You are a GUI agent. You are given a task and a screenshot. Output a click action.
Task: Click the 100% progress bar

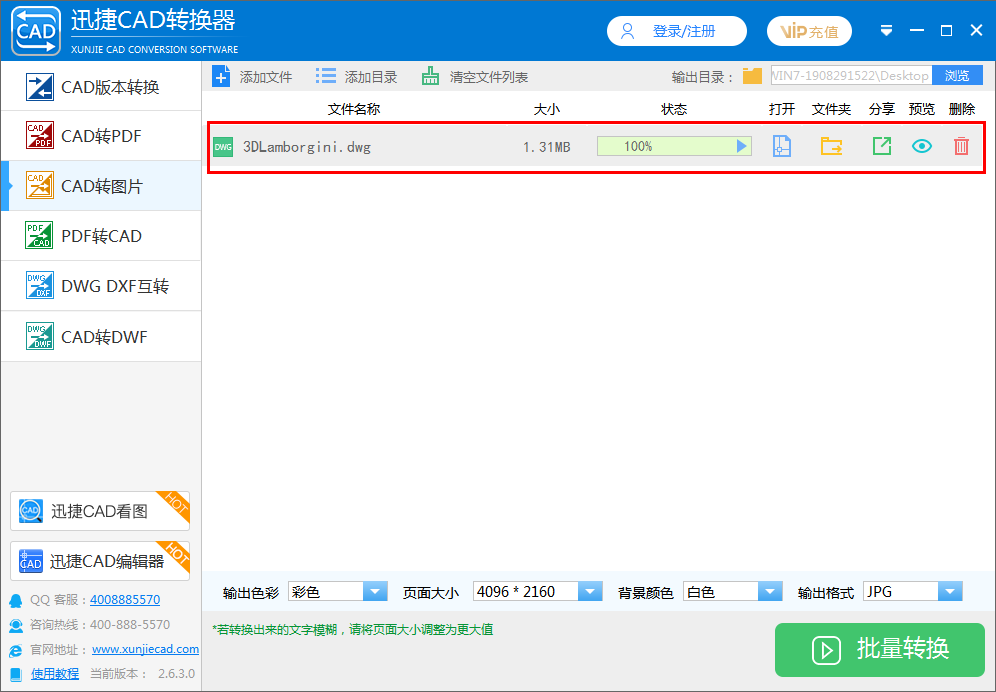coord(674,146)
